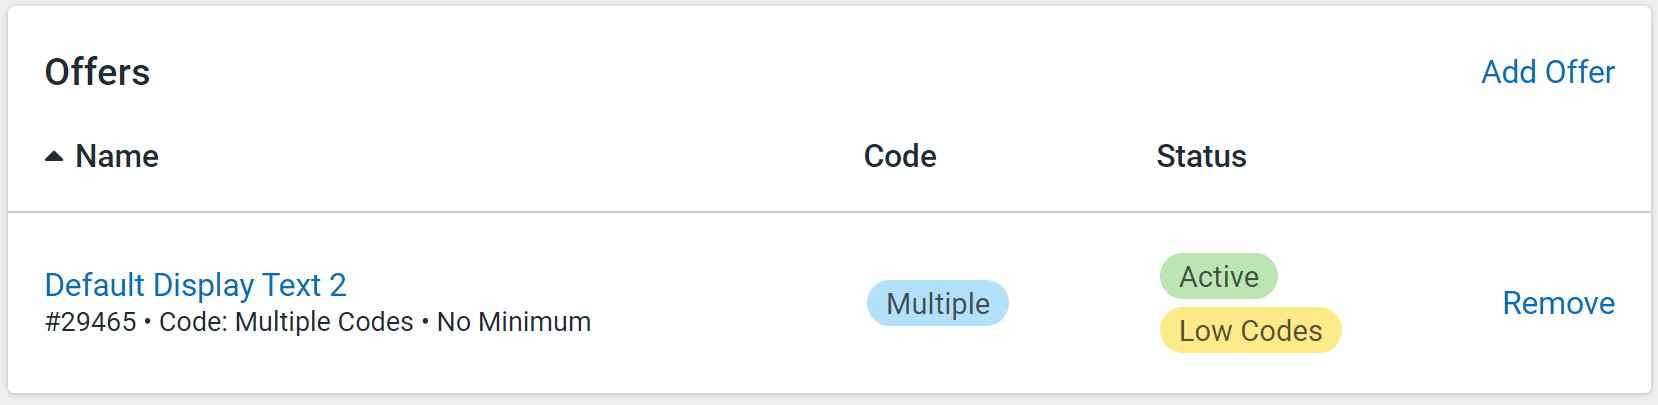Sort offers by the Code column header
1658x405 pixels.
(900, 156)
